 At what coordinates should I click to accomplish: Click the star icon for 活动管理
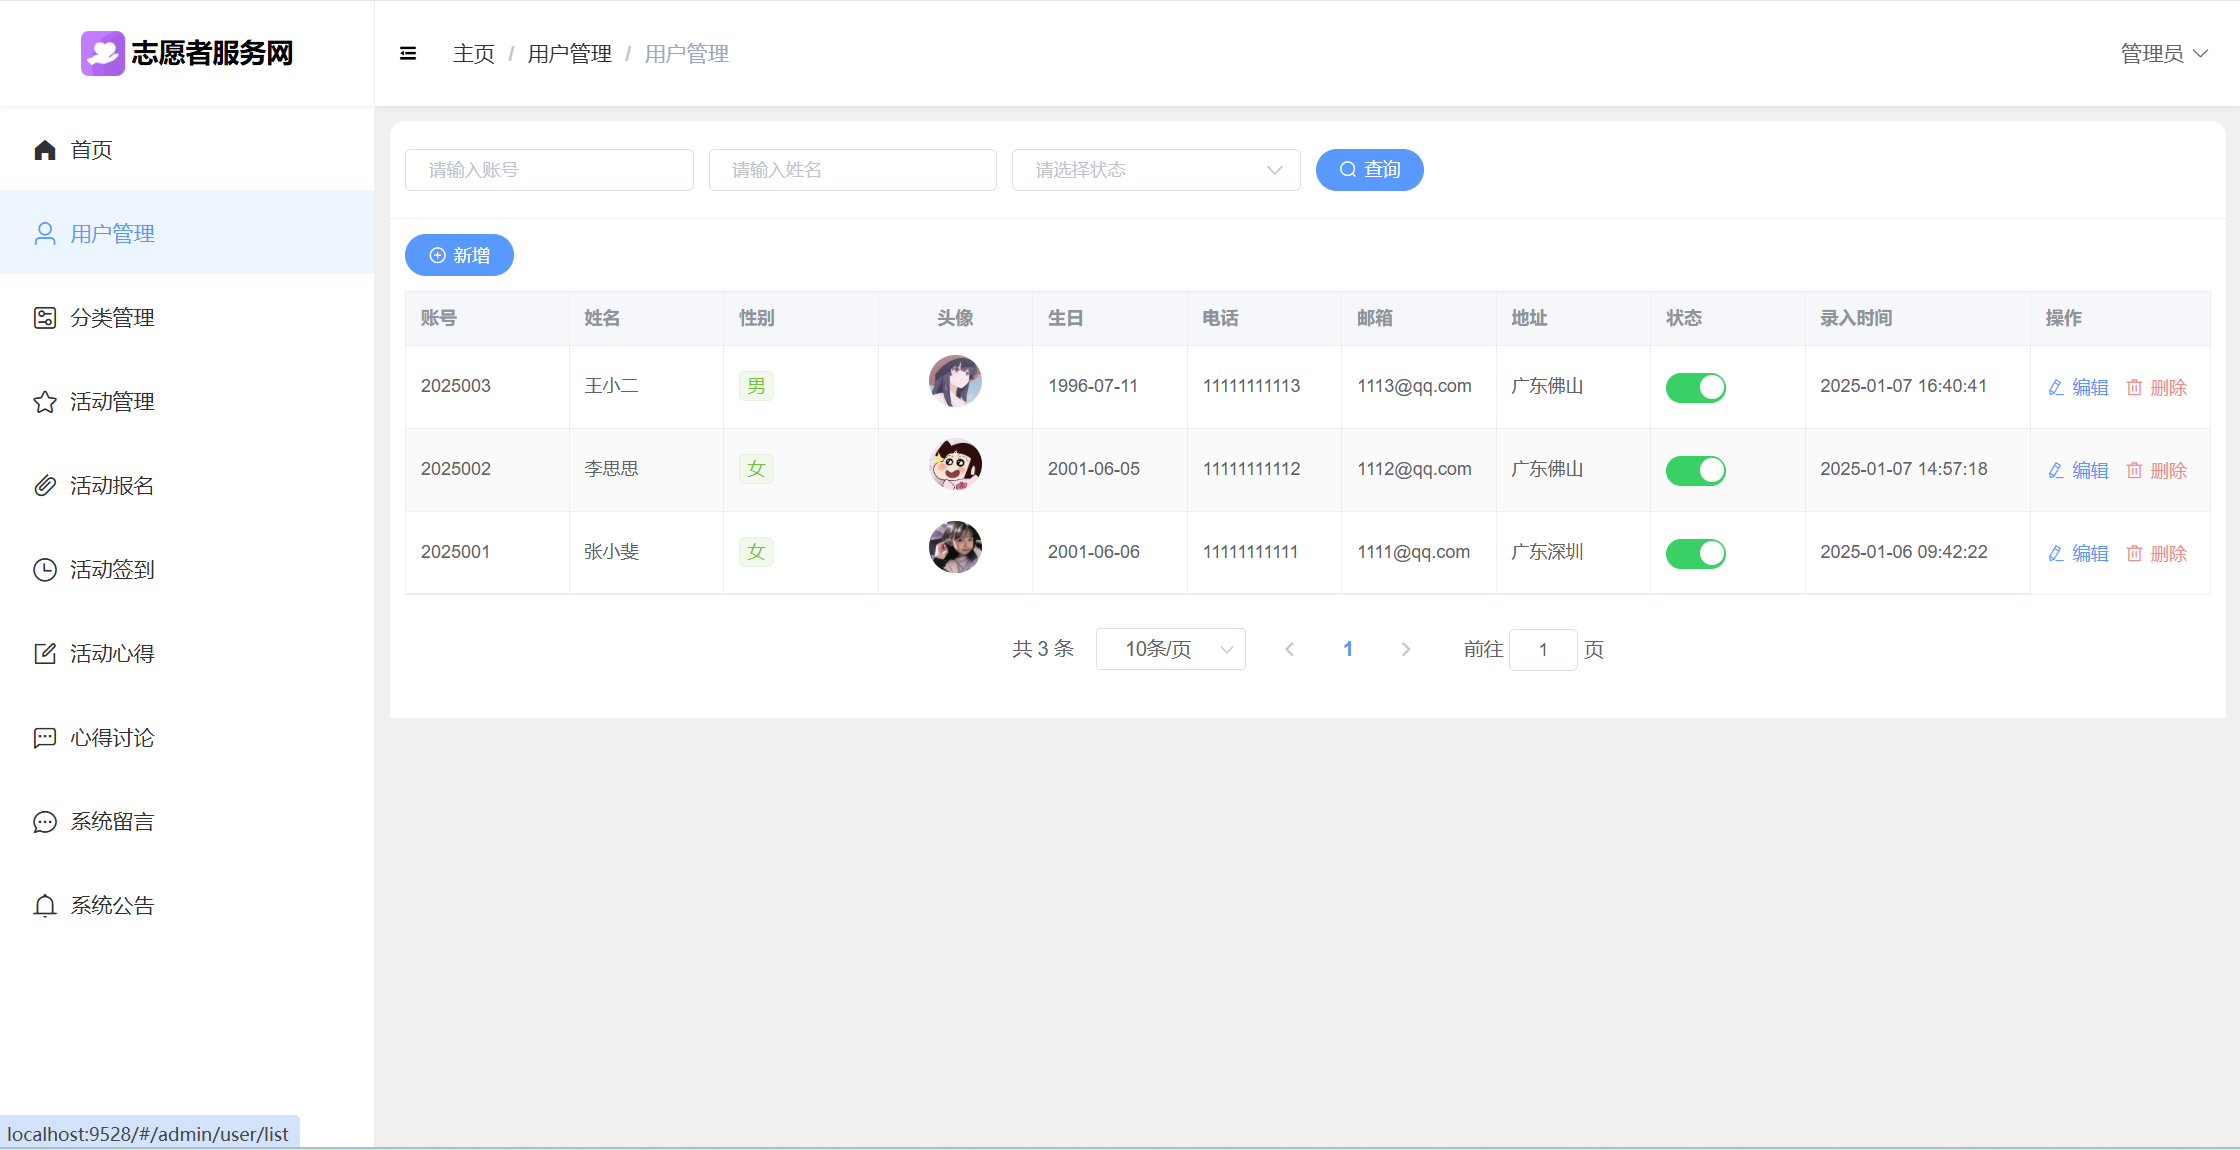[45, 402]
